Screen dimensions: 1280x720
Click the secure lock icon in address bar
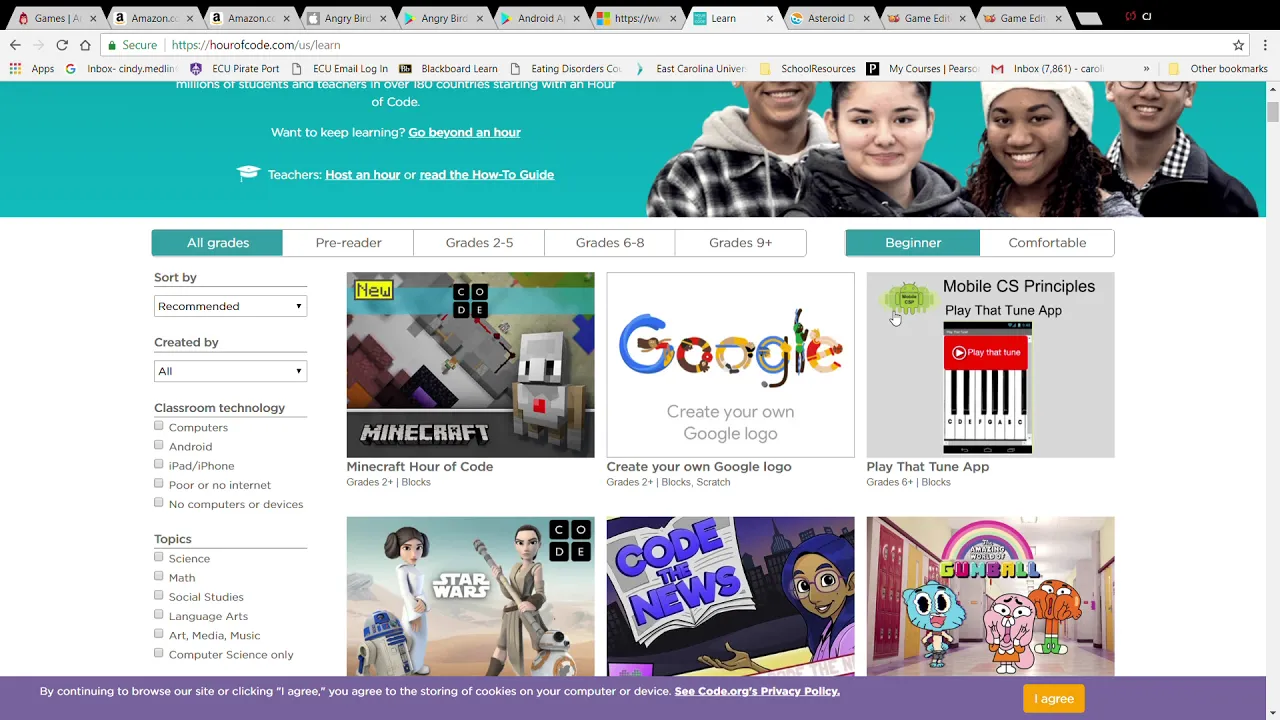112,45
